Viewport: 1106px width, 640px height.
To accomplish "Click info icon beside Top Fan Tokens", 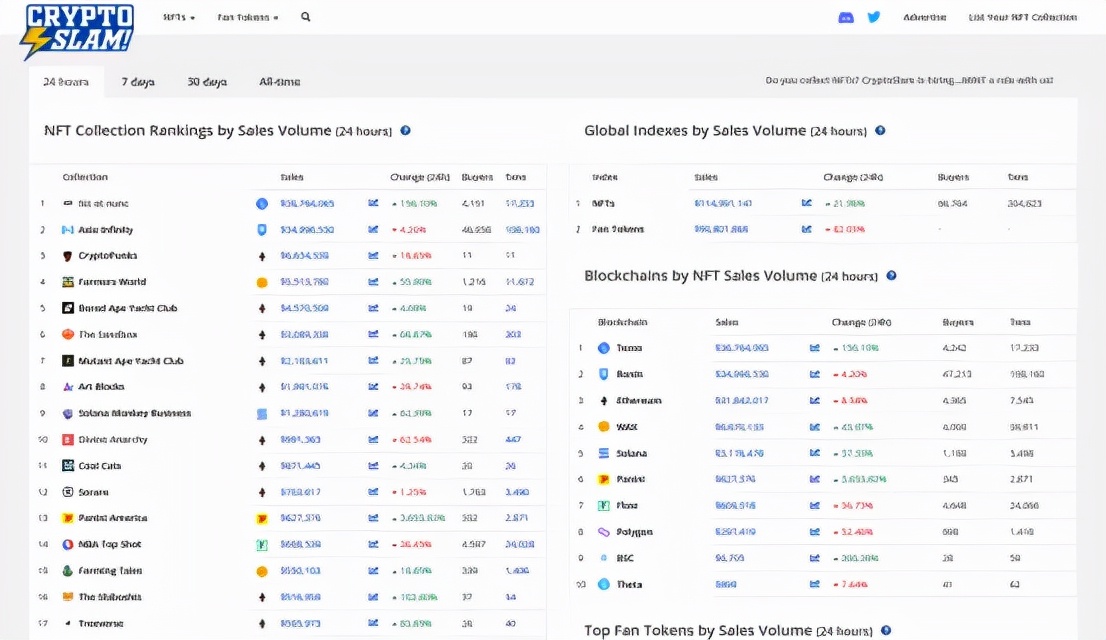I will 883,631.
